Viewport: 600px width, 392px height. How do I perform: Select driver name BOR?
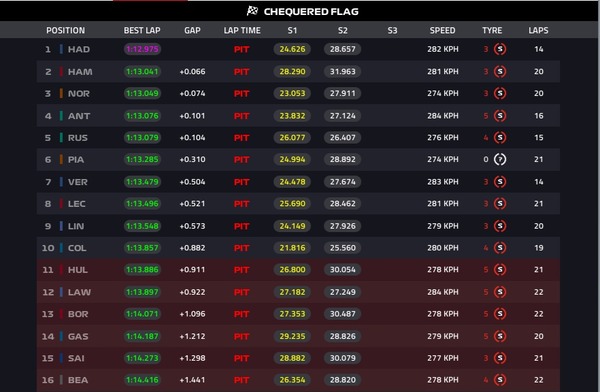pos(78,314)
